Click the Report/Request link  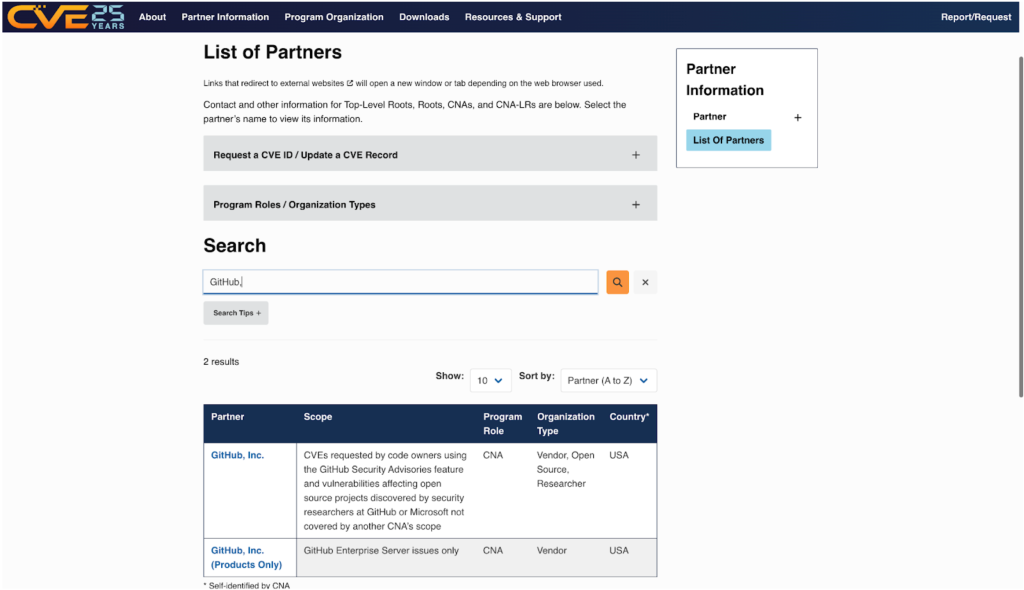[976, 17]
